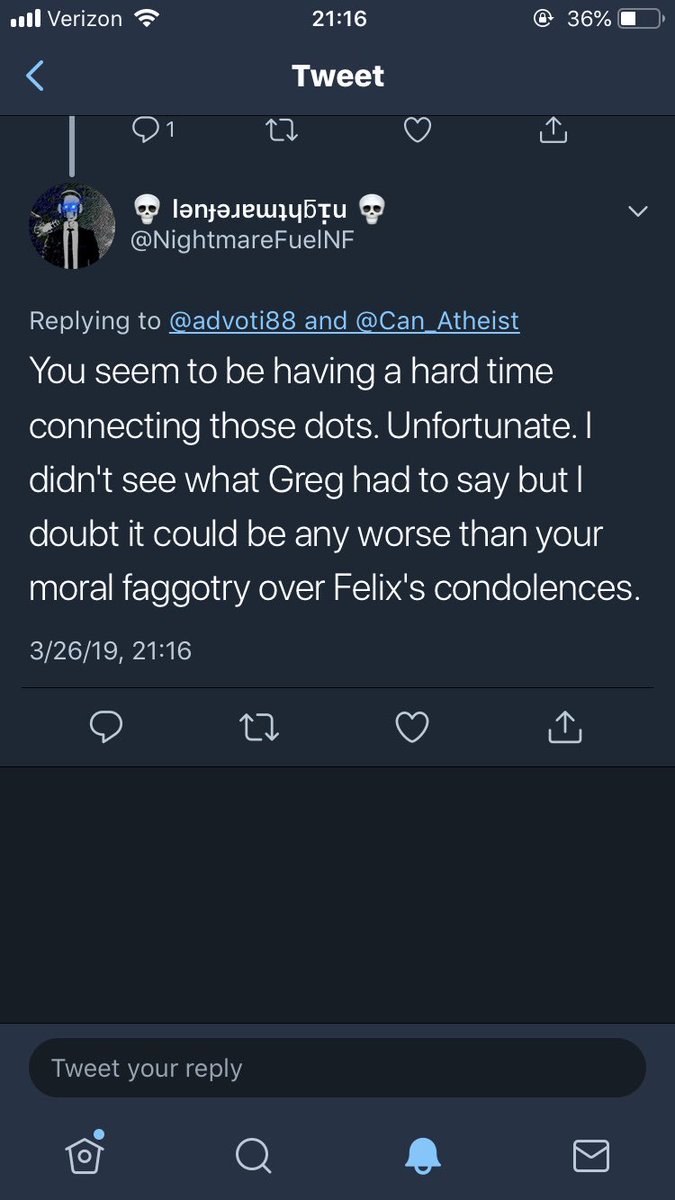The height and width of the screenshot is (1200, 675).
Task: Like the main tweet
Action: [412, 727]
